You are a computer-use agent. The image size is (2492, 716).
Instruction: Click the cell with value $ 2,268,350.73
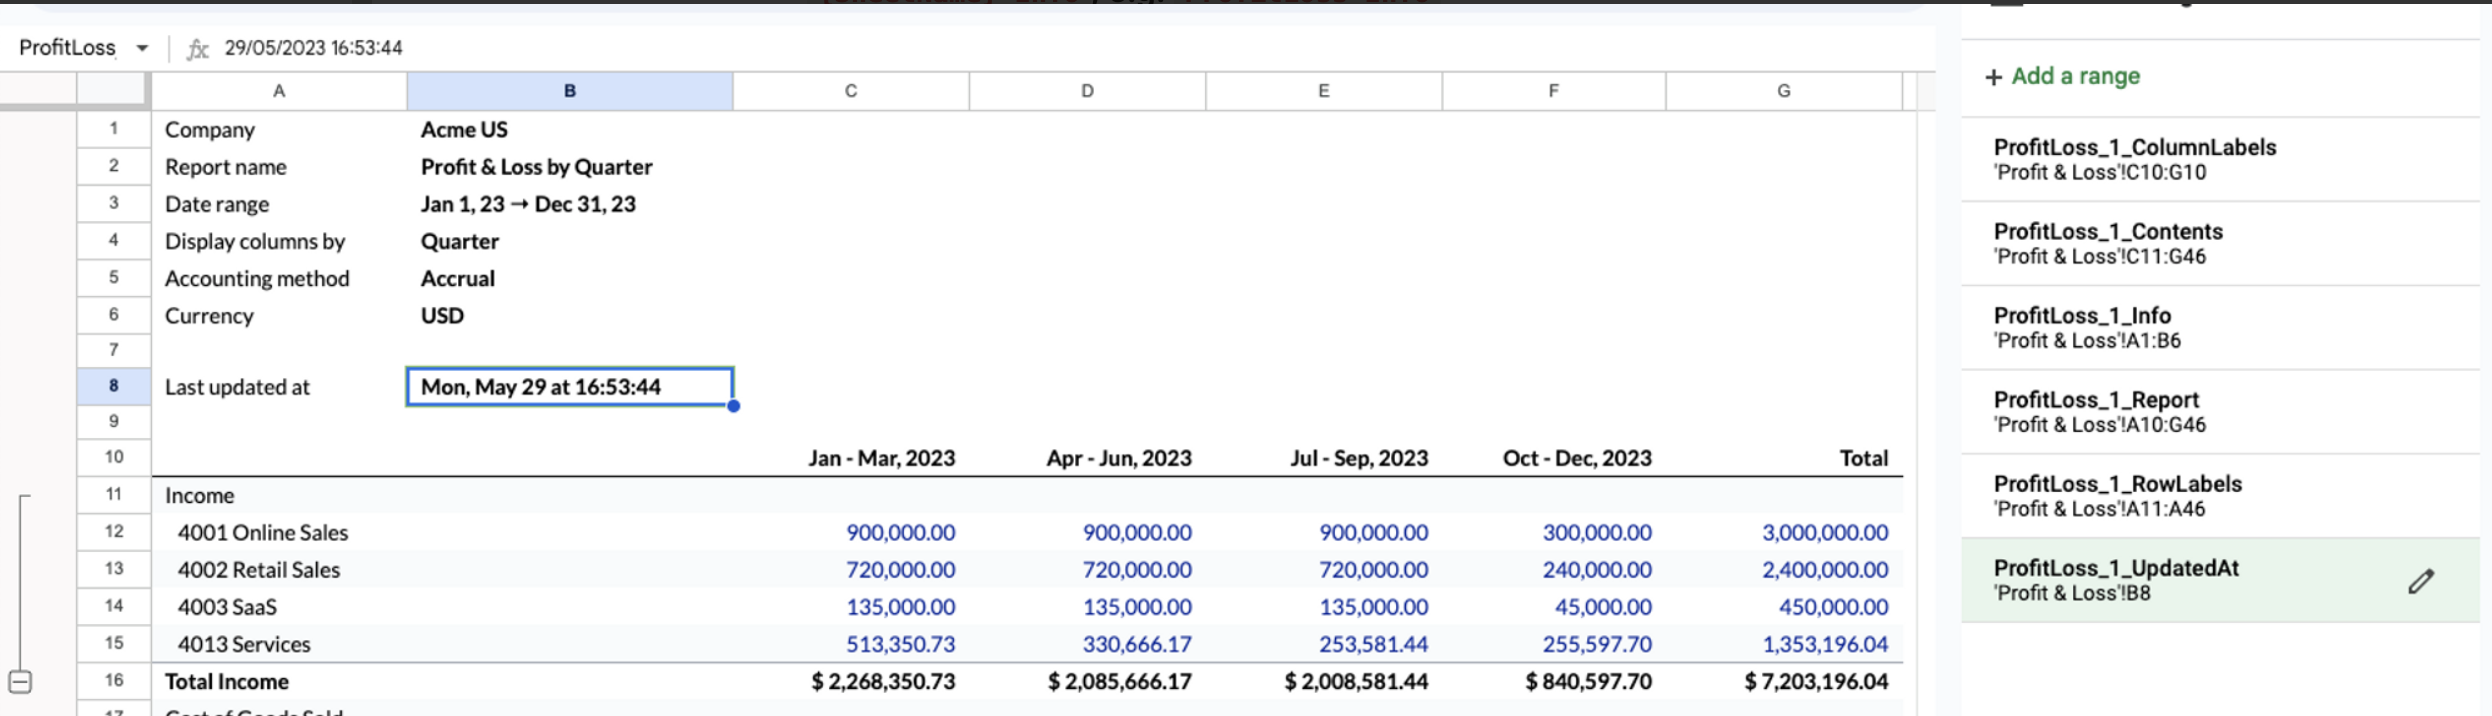851,681
